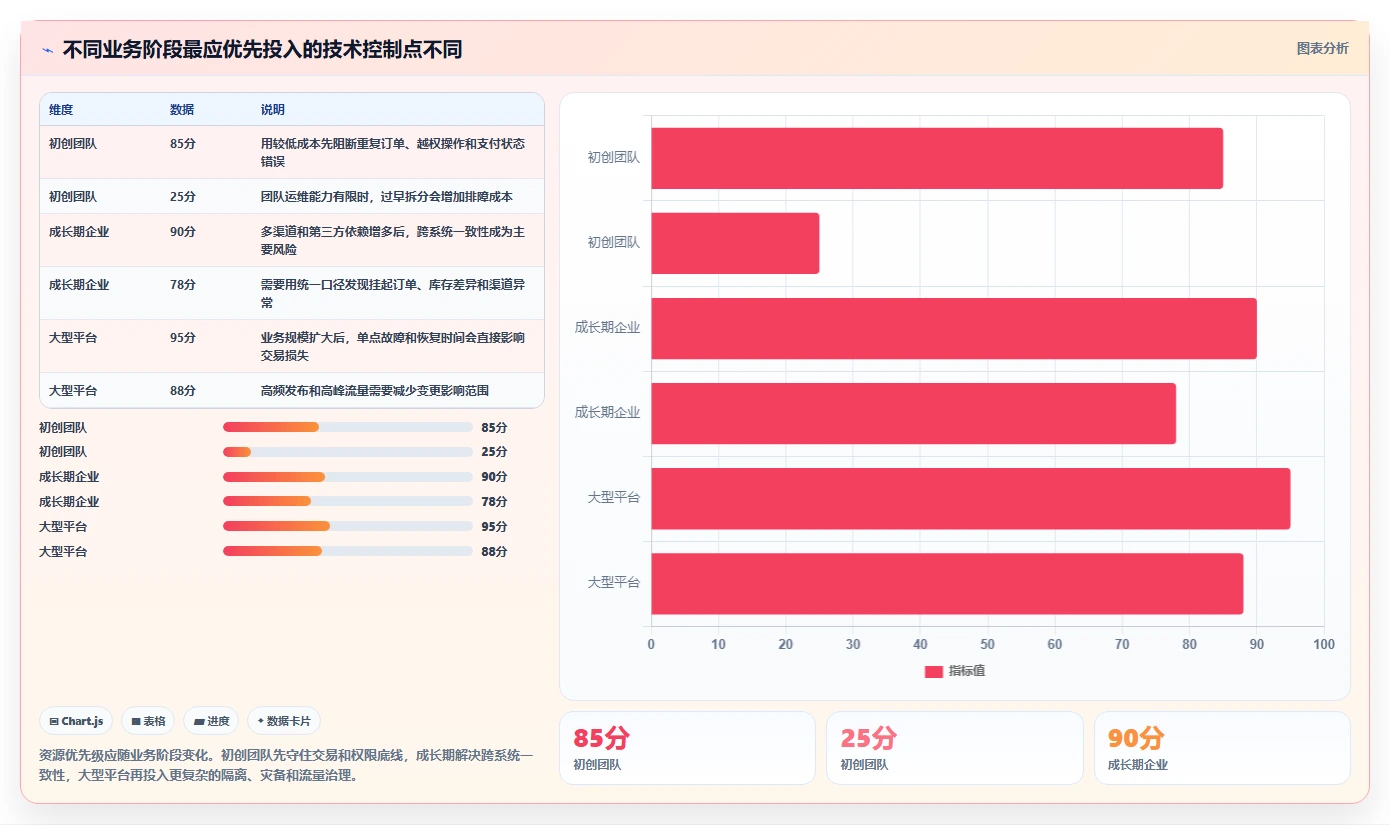1390x825 pixels.
Task: Open the 25分 初创团队 data card
Action: (955, 748)
